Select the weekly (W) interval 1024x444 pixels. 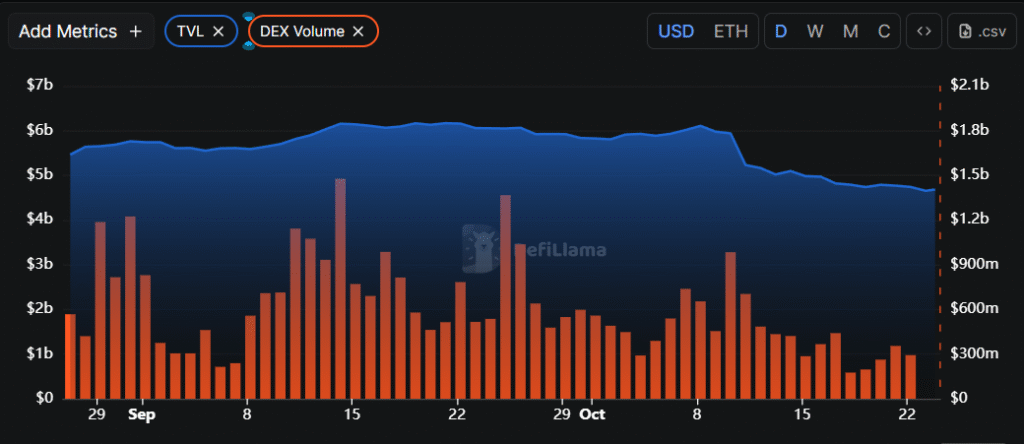(x=815, y=31)
